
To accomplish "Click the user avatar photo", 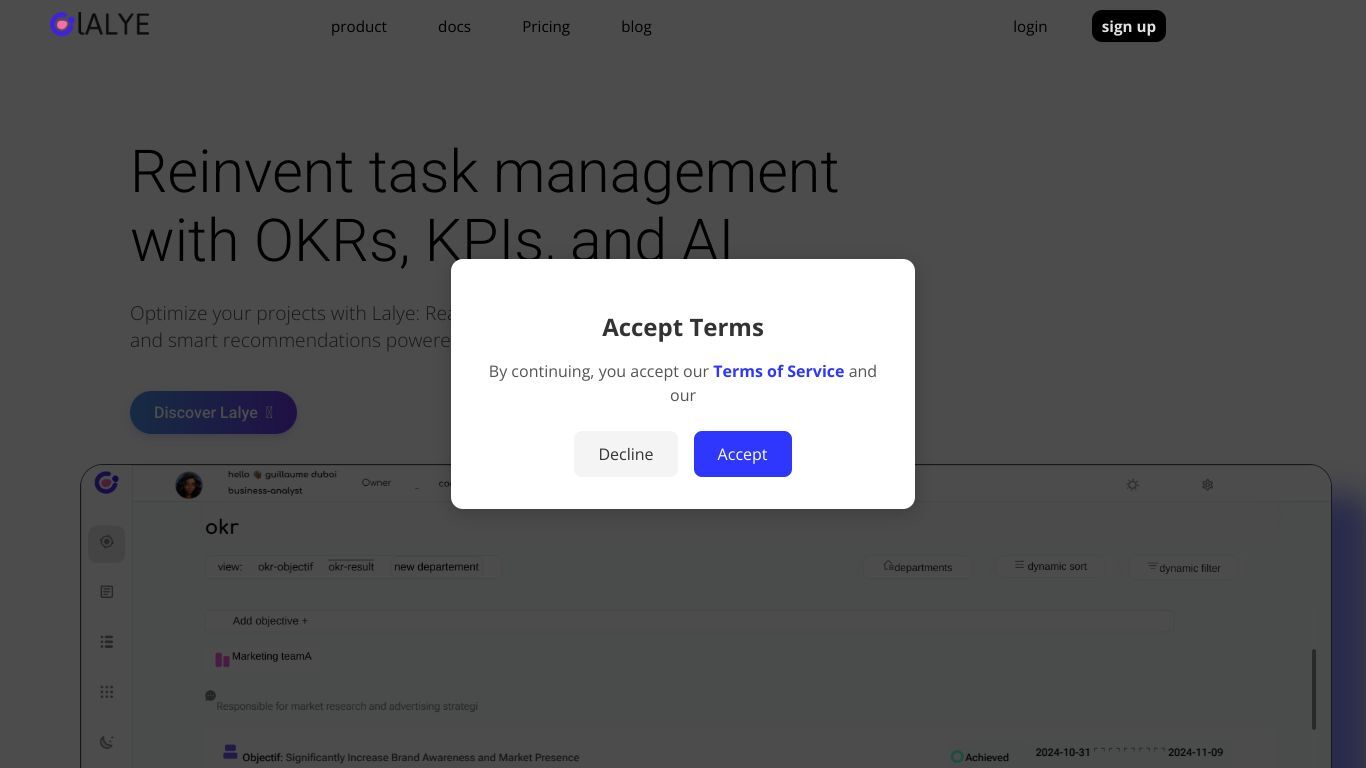I will (x=189, y=485).
